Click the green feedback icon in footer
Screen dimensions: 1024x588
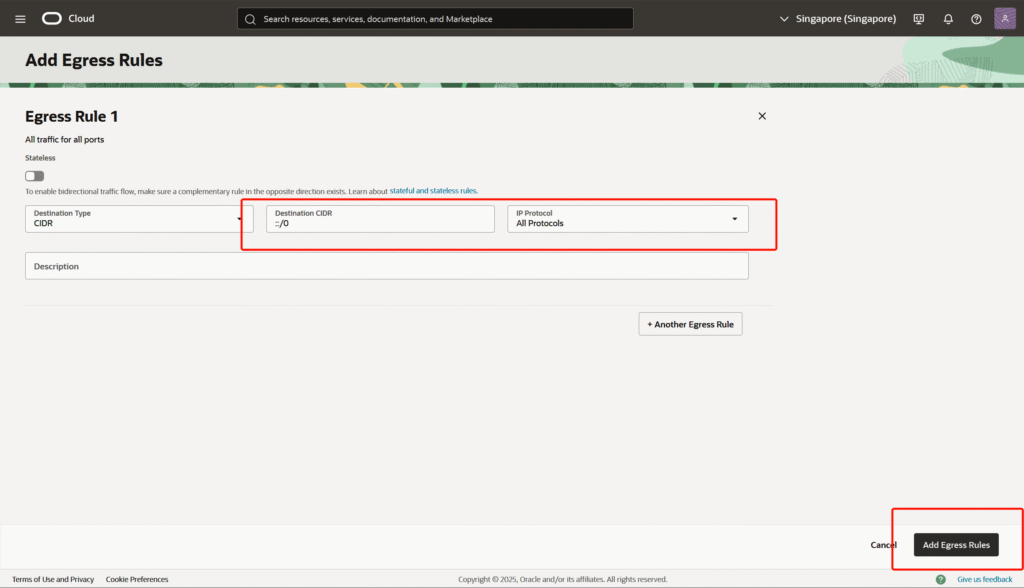(x=940, y=579)
